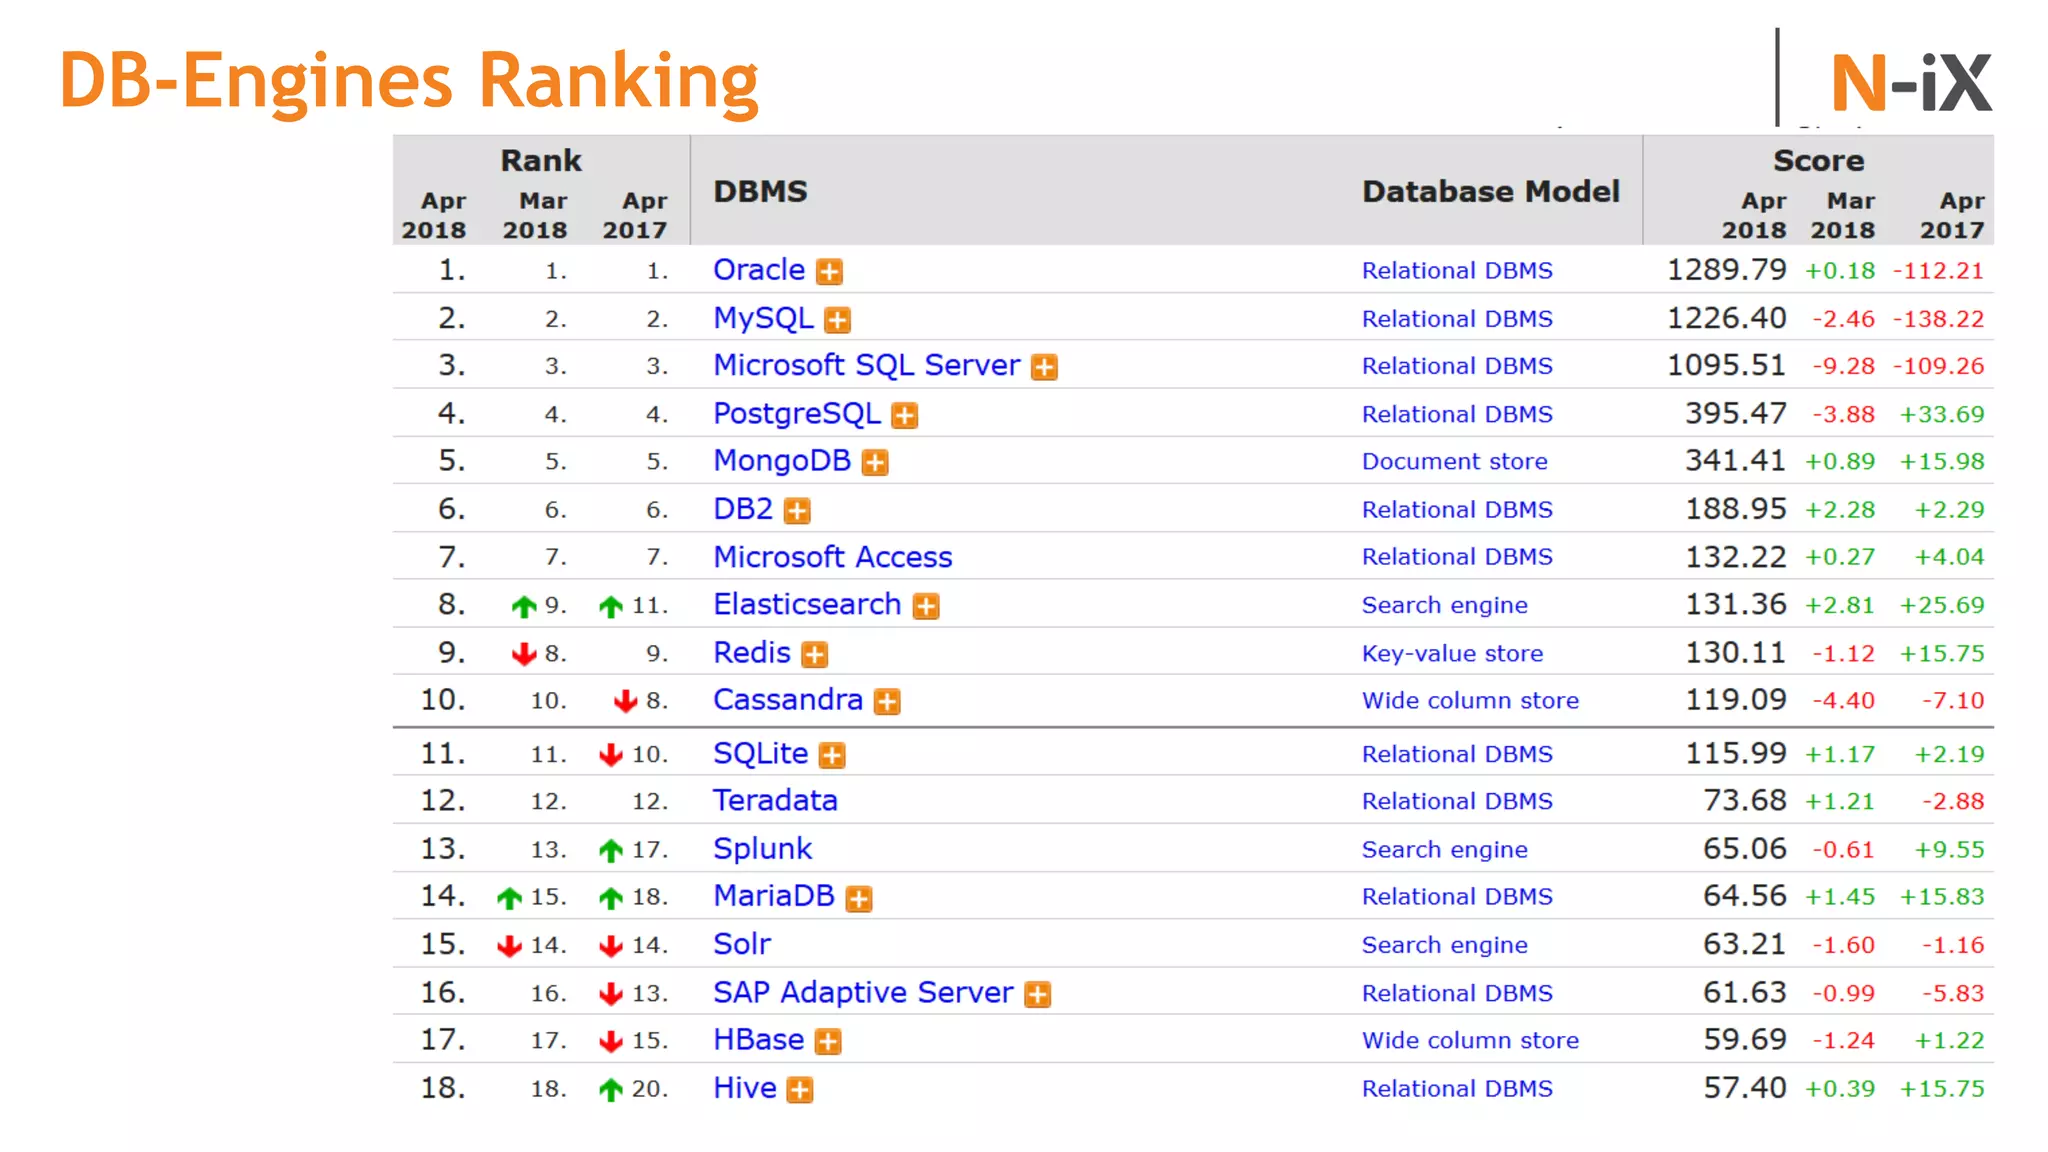Click the green up arrow in MariaDB's Mar 2018 rank

point(510,898)
